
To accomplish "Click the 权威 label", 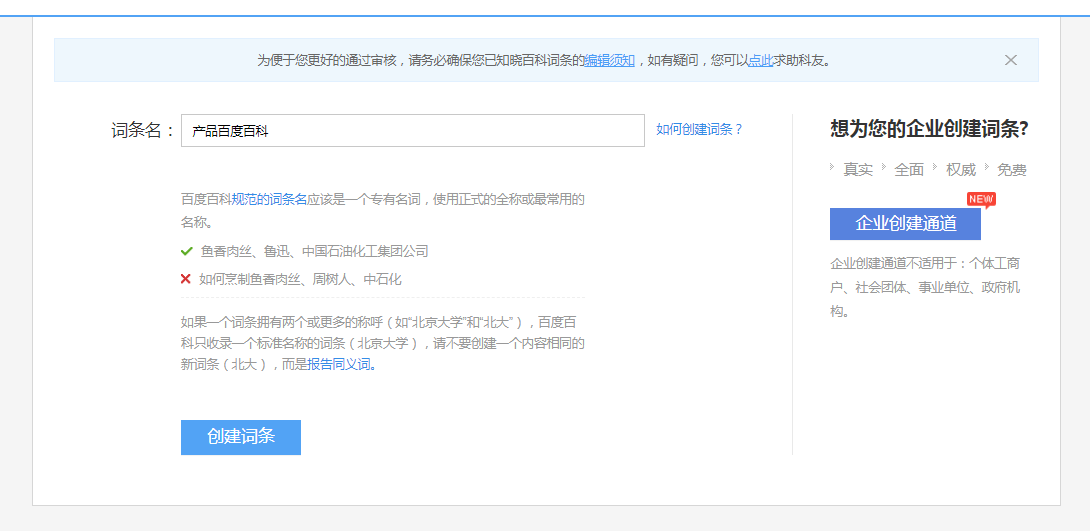I will click(x=961, y=170).
